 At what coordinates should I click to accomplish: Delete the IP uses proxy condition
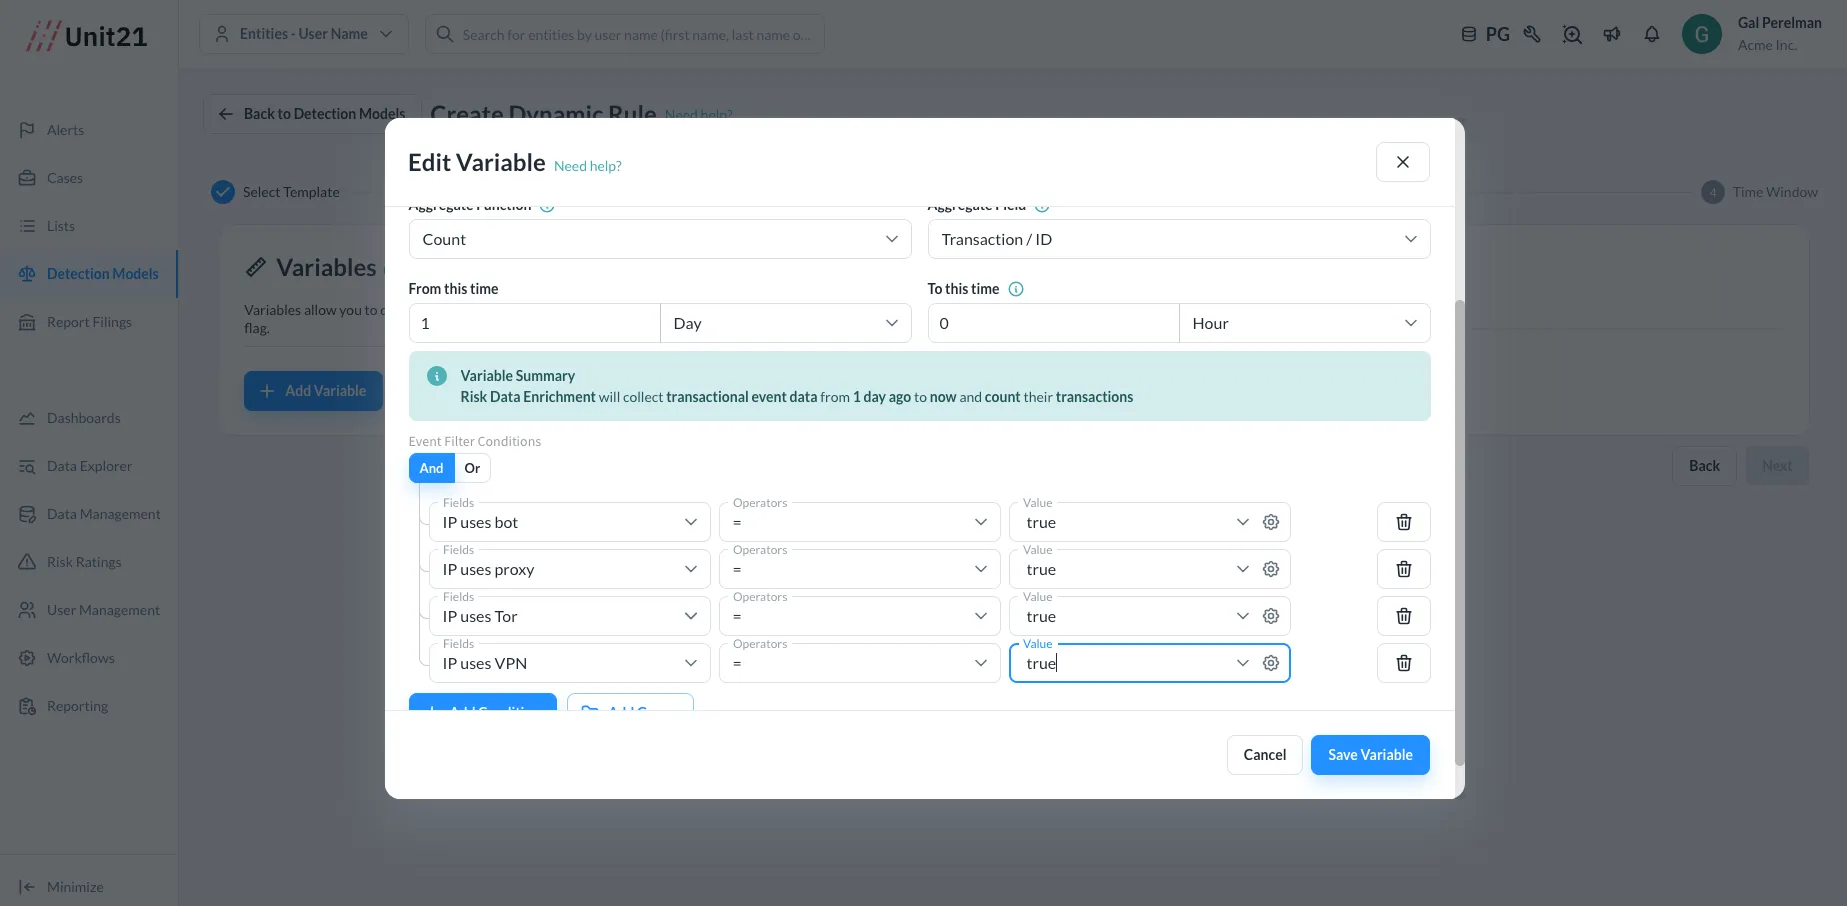1403,569
